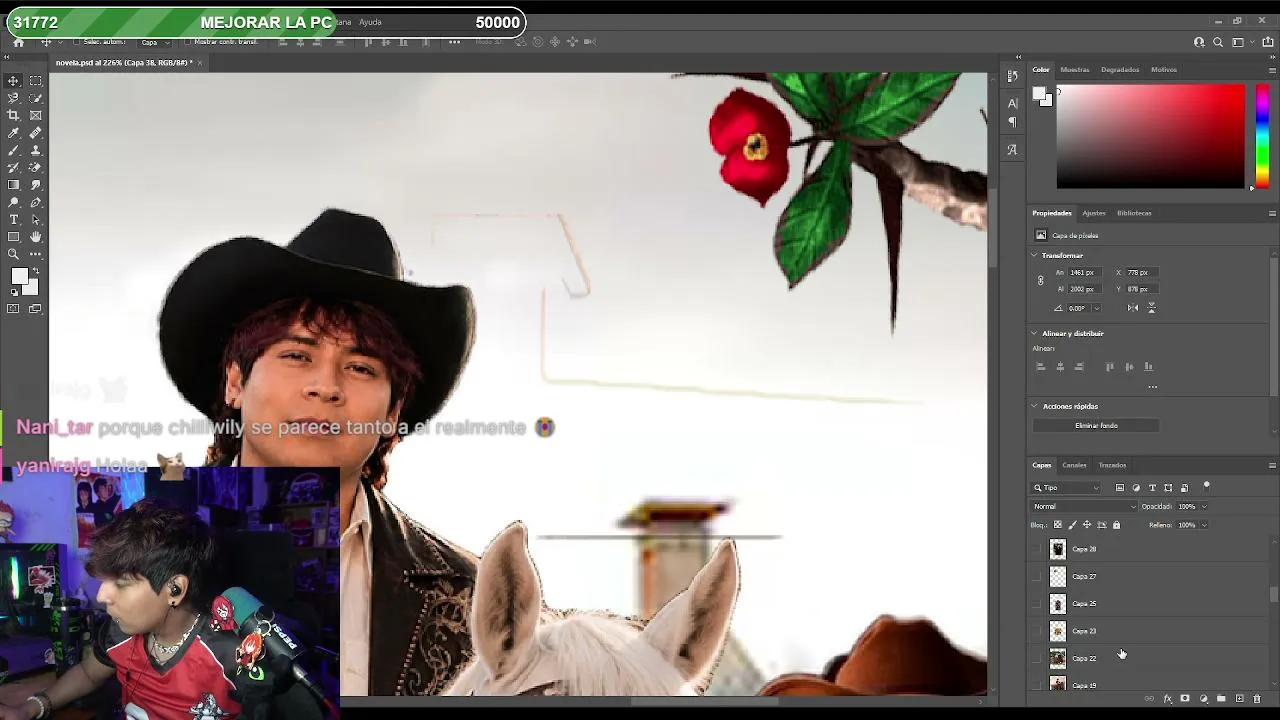Image resolution: width=1280 pixels, height=720 pixels.
Task: Select the Eyedropper tool
Action: 13,133
